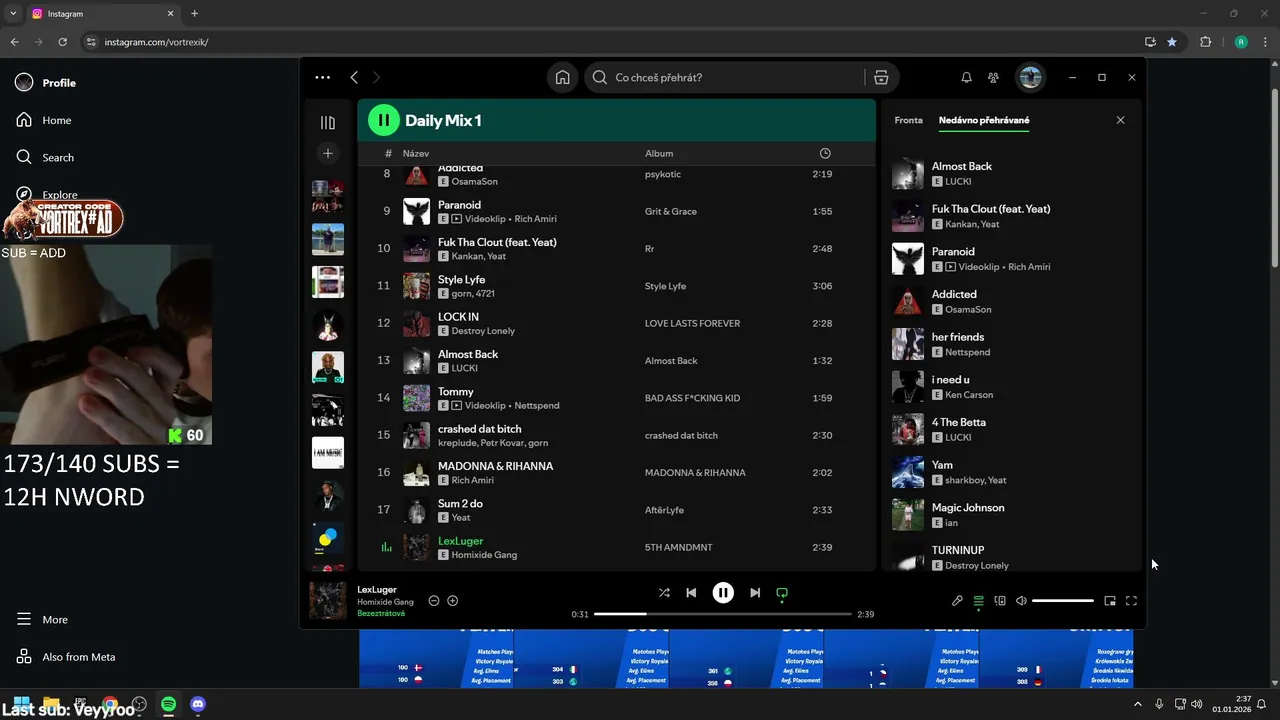Image resolution: width=1280 pixels, height=720 pixels.
Task: Open Spotify notifications bell
Action: [x=966, y=77]
